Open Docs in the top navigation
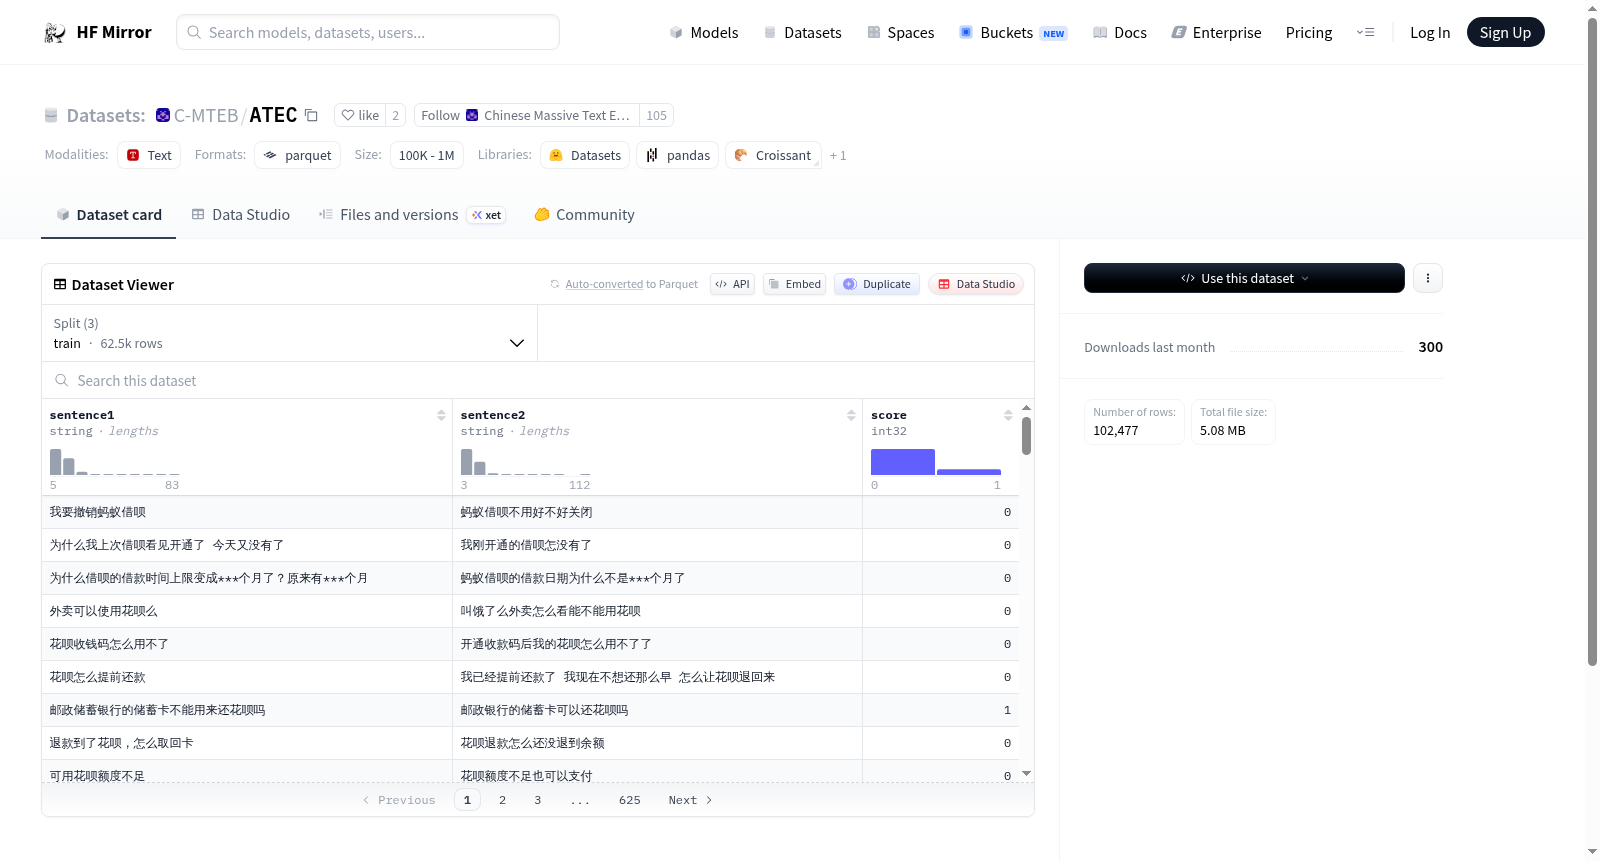This screenshot has height=861, width=1600. coord(1120,33)
